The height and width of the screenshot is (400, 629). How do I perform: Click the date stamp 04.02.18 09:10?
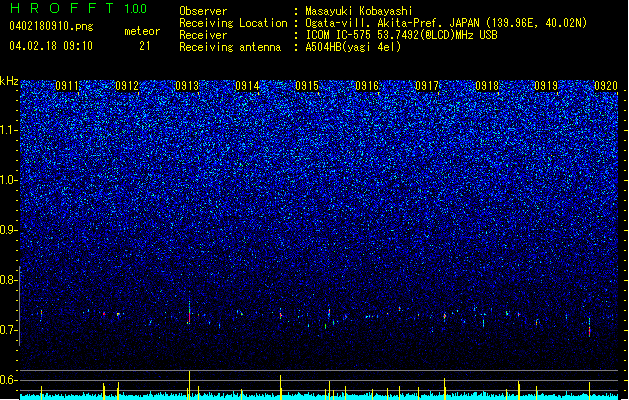(51, 46)
